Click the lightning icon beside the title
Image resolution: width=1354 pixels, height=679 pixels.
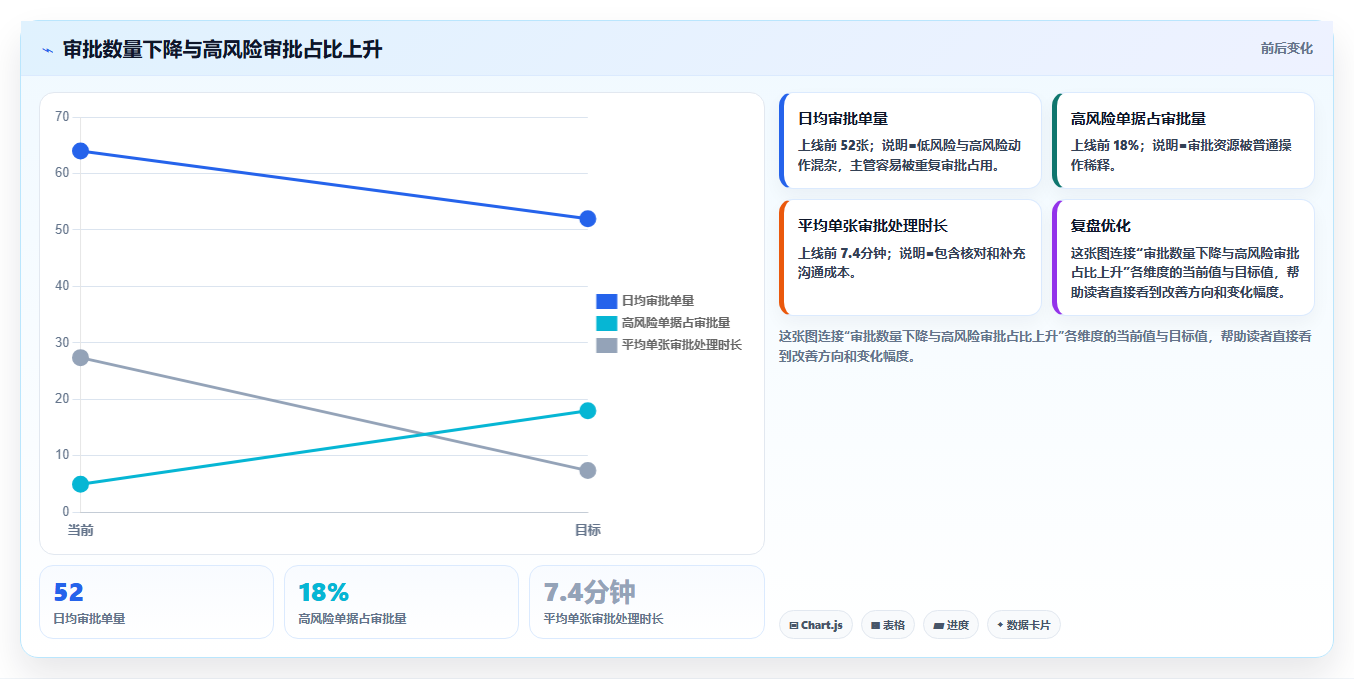[47, 50]
